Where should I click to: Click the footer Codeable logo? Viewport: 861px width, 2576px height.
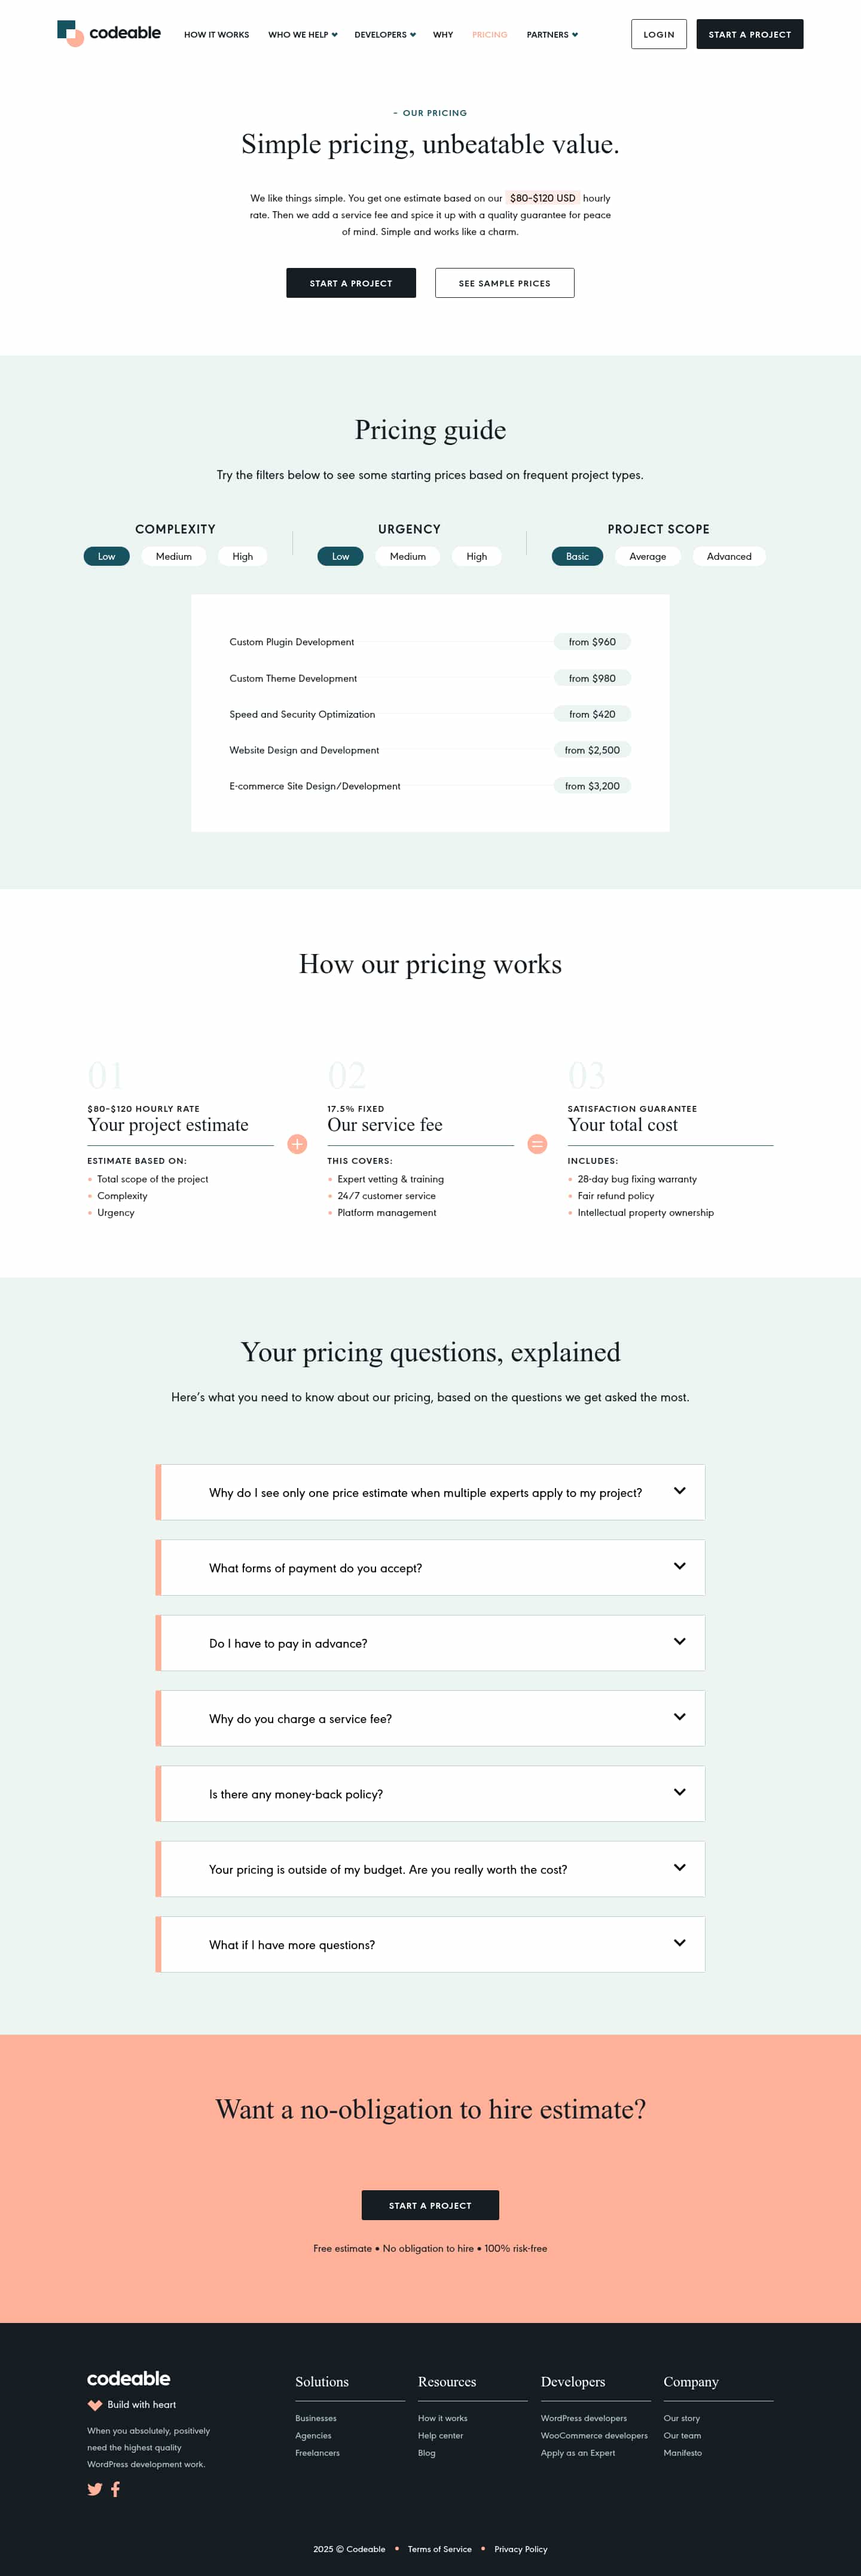(128, 2378)
